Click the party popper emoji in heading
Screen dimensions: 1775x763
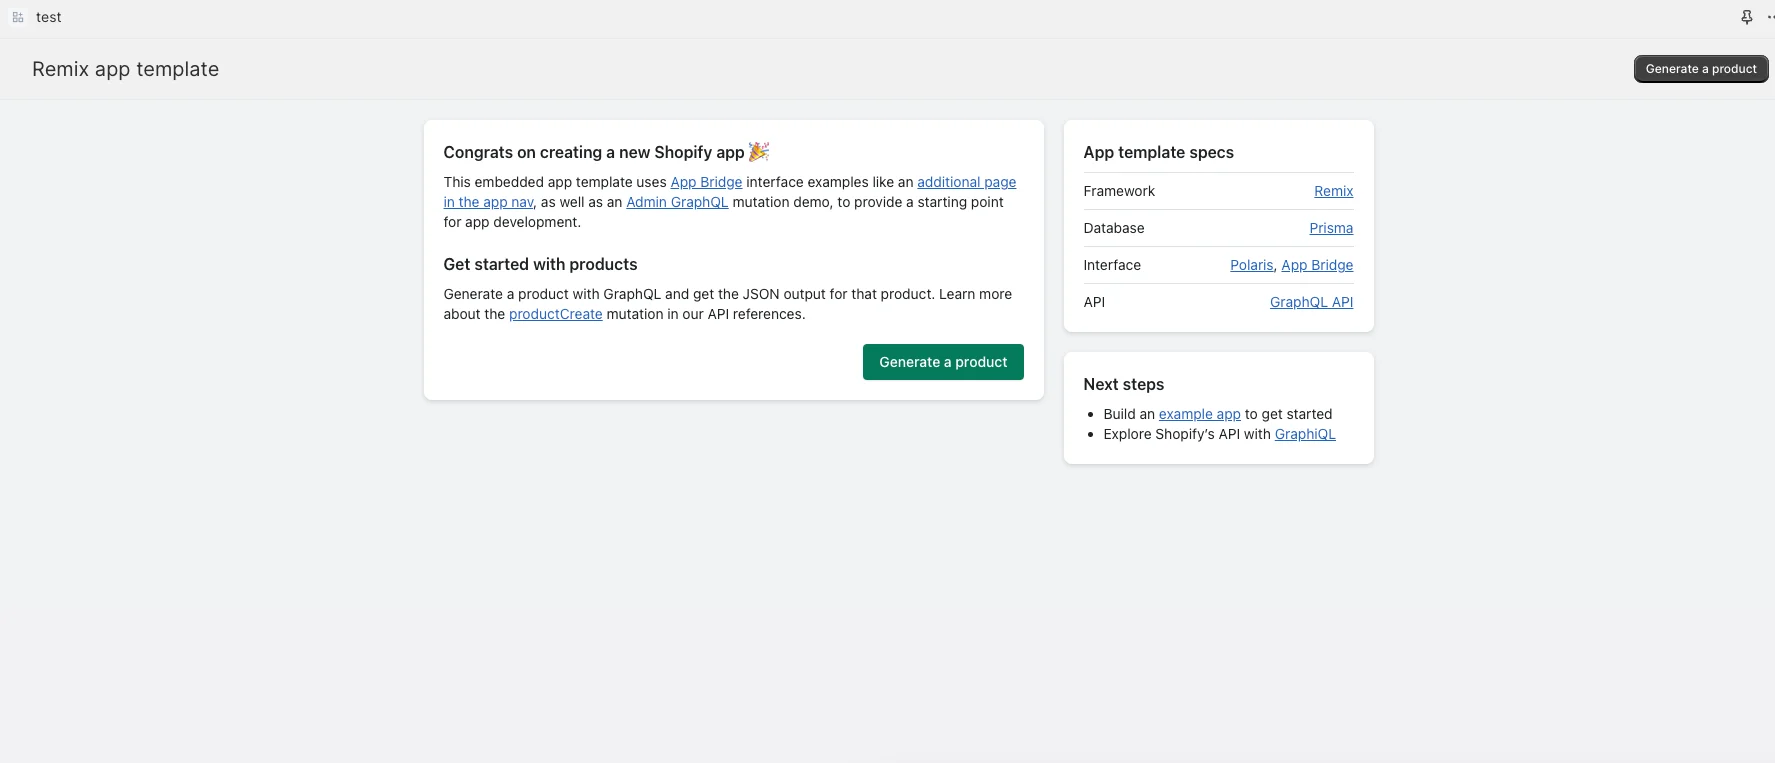tap(759, 152)
